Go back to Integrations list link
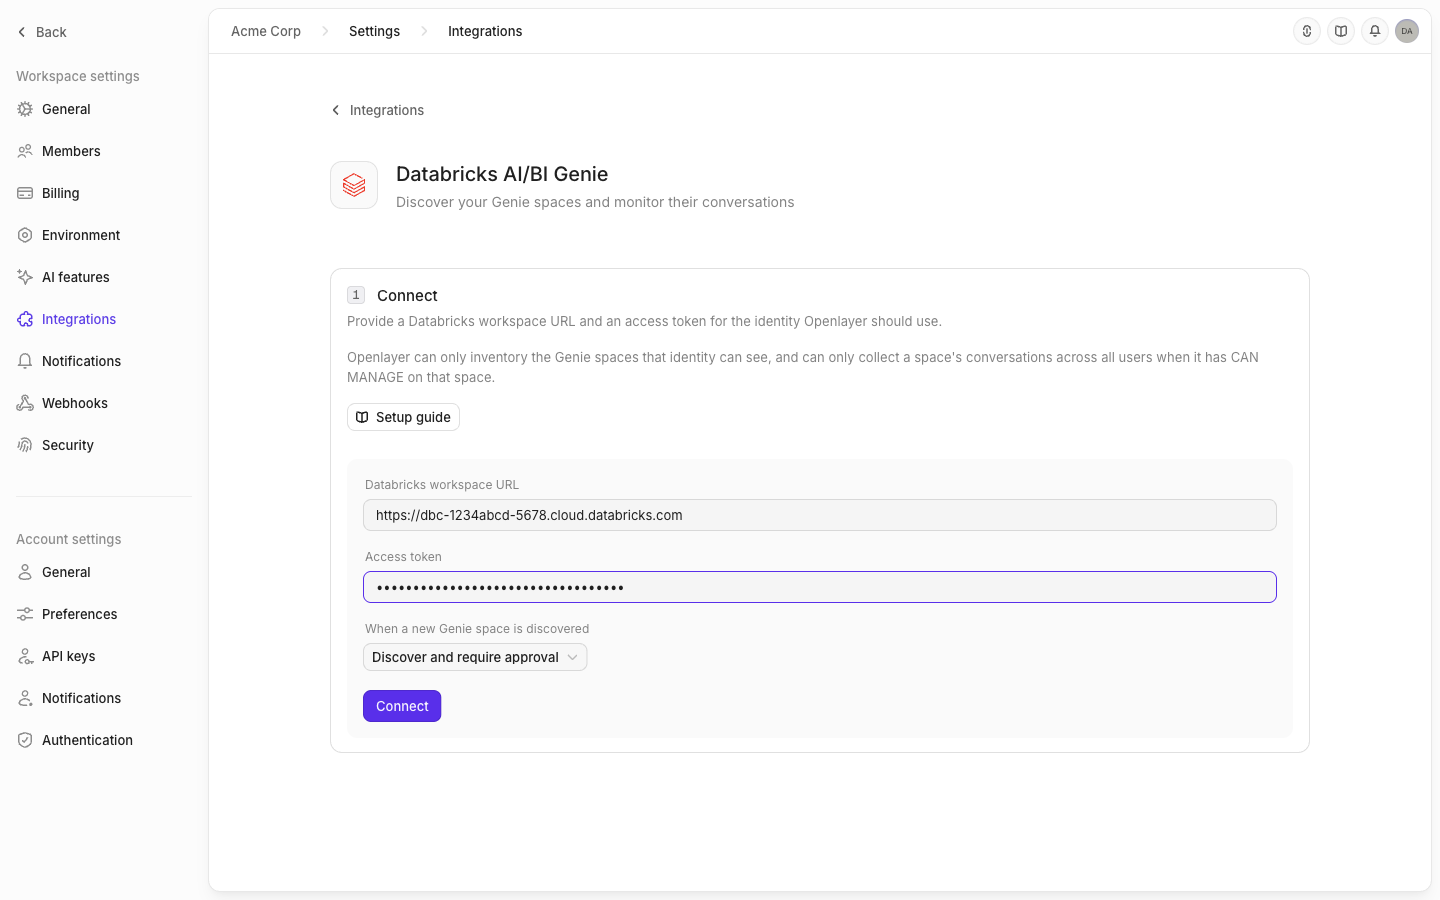The height and width of the screenshot is (900, 1440). click(x=377, y=110)
